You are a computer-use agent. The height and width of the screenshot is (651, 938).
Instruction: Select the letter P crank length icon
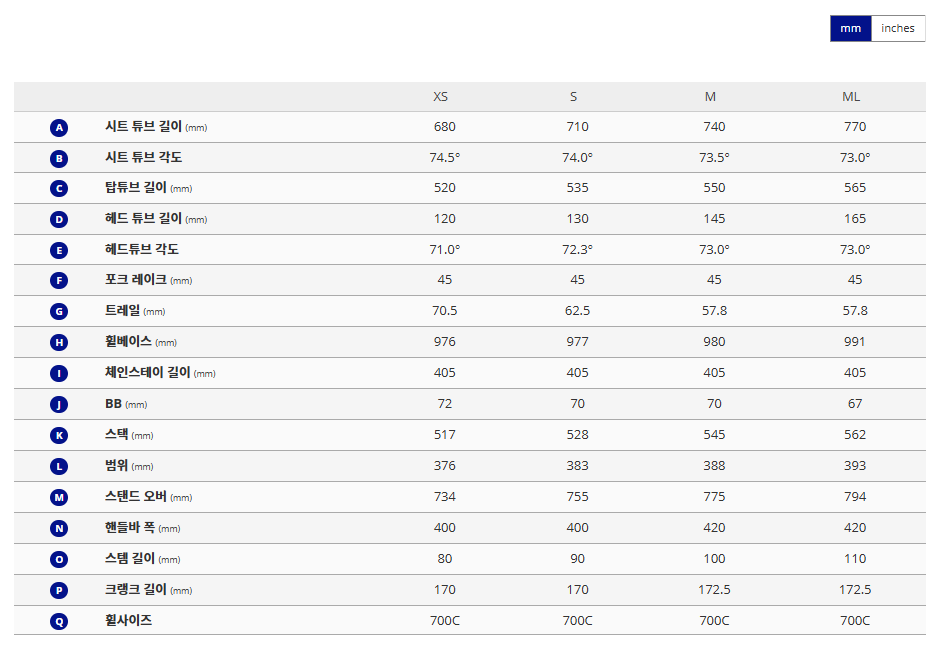click(x=59, y=590)
